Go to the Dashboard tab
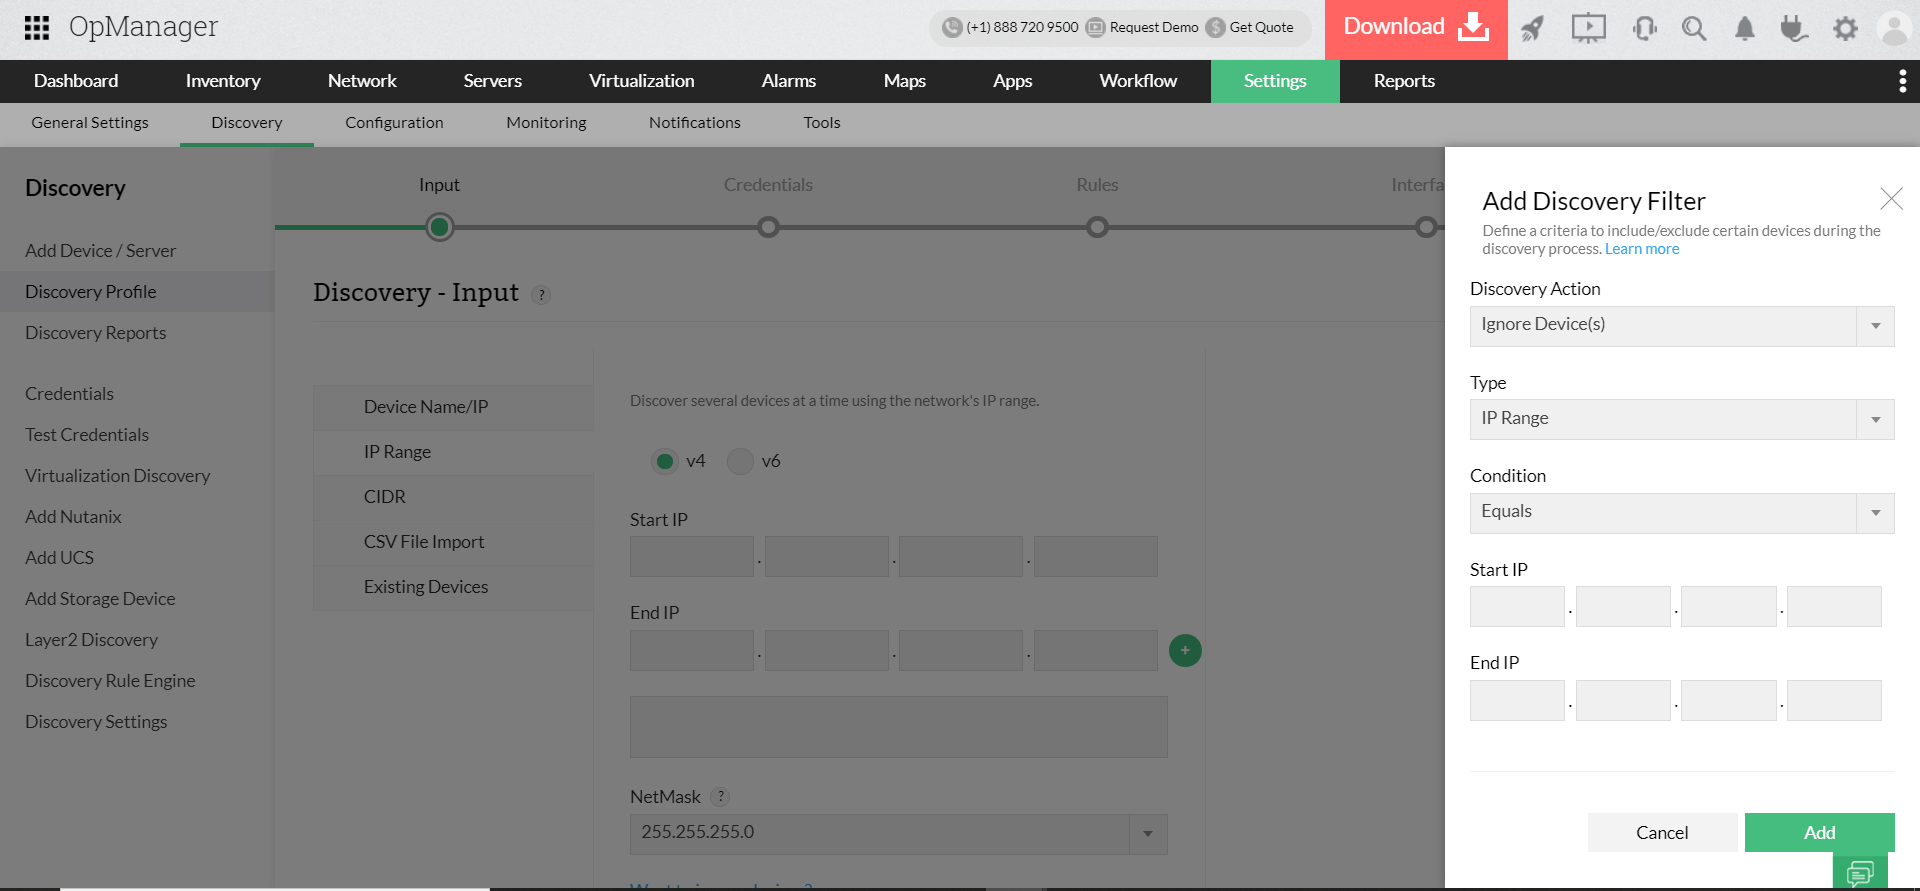The height and width of the screenshot is (891, 1920). click(x=76, y=81)
